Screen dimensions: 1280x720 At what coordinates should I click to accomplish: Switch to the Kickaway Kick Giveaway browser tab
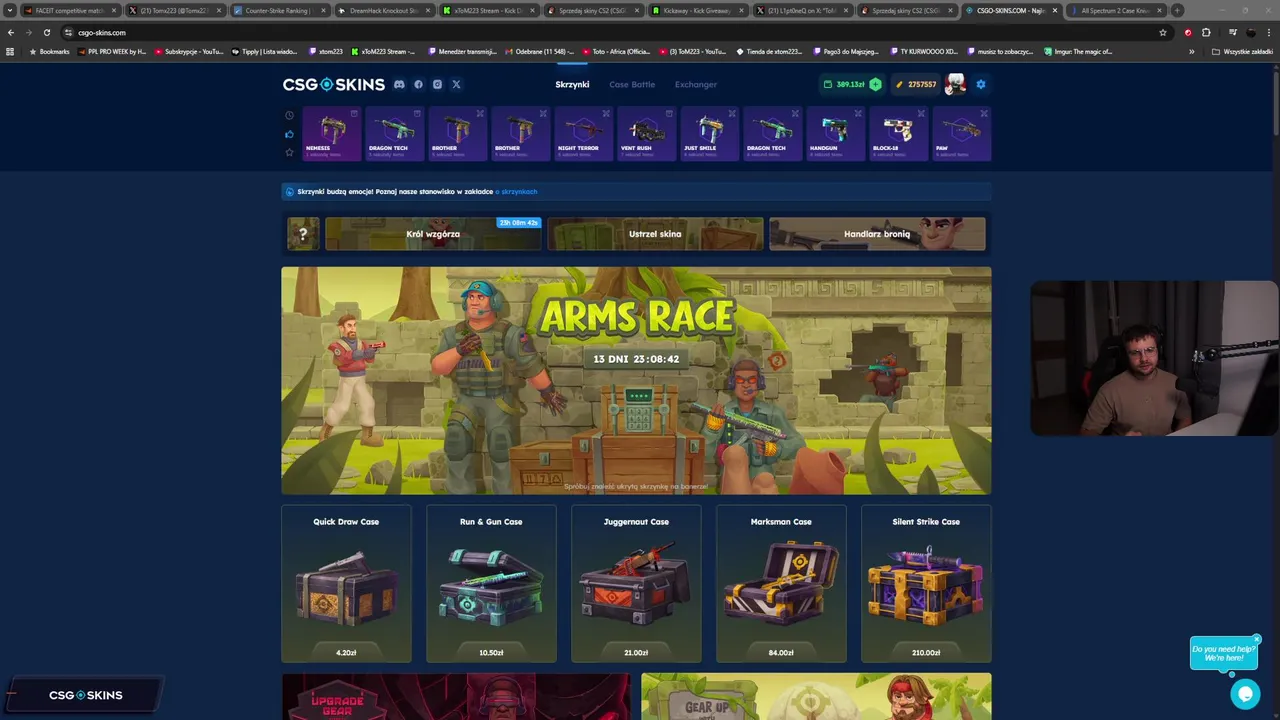[x=697, y=10]
